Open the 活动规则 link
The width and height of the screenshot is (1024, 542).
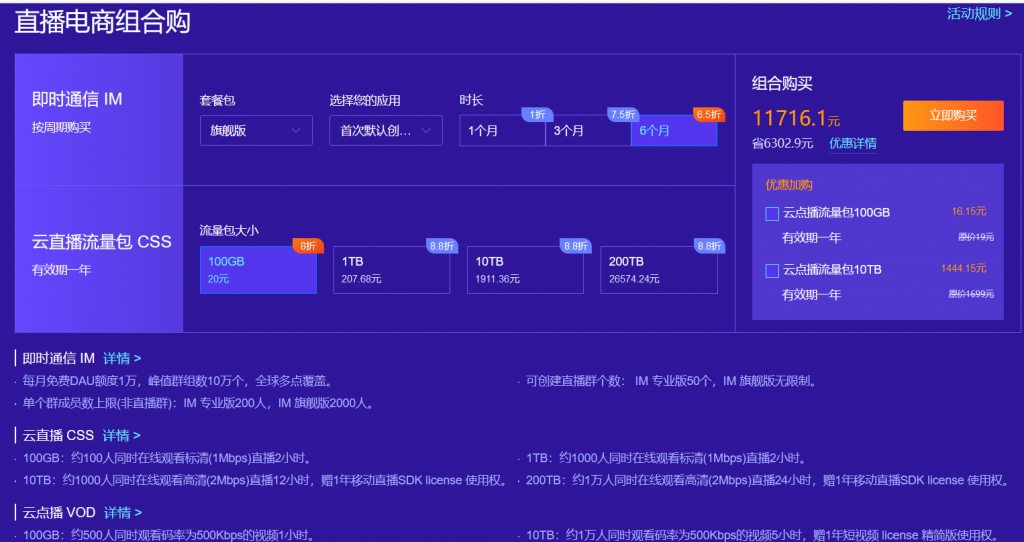(x=979, y=14)
